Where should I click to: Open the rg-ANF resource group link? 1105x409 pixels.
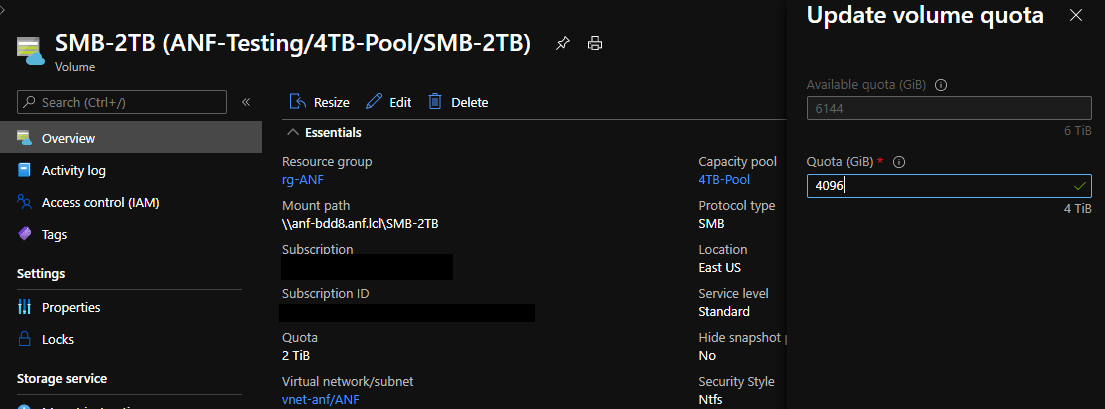(302, 180)
